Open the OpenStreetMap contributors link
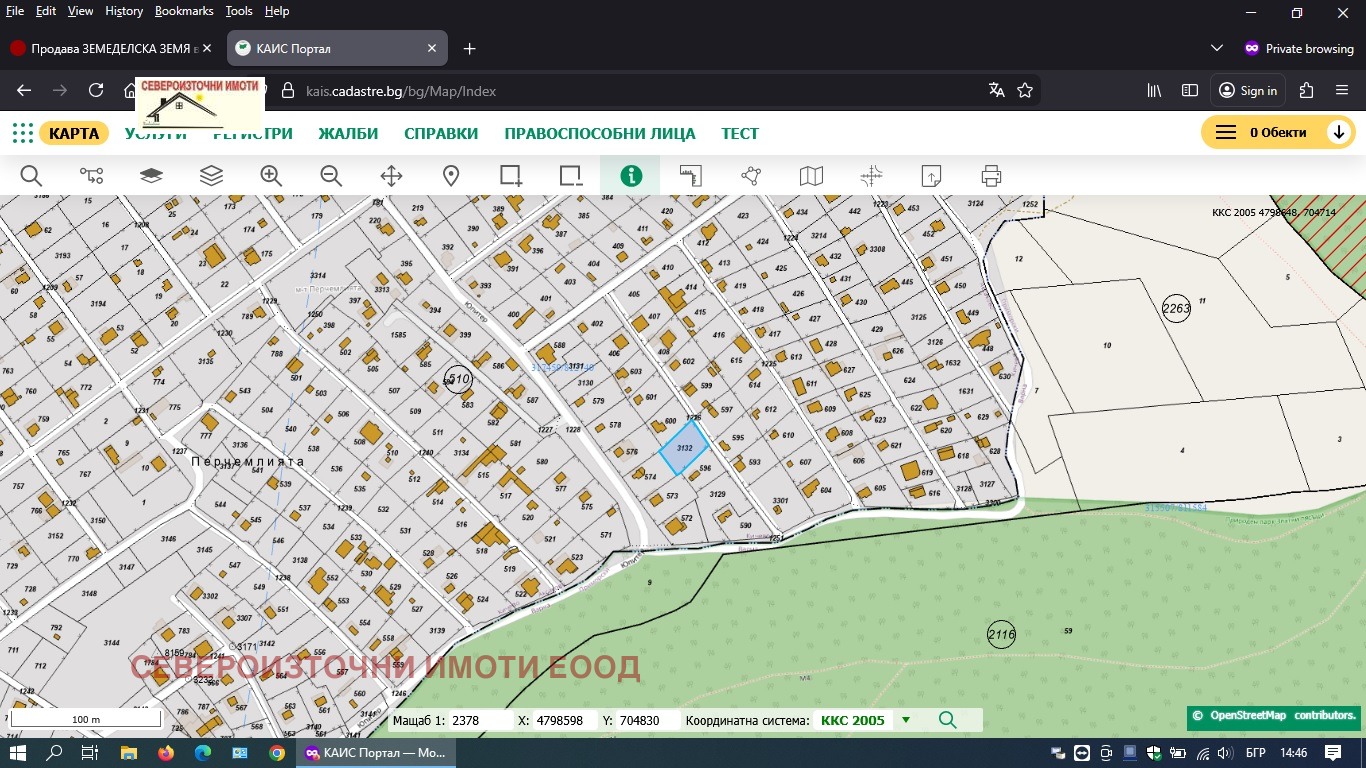 click(1282, 716)
